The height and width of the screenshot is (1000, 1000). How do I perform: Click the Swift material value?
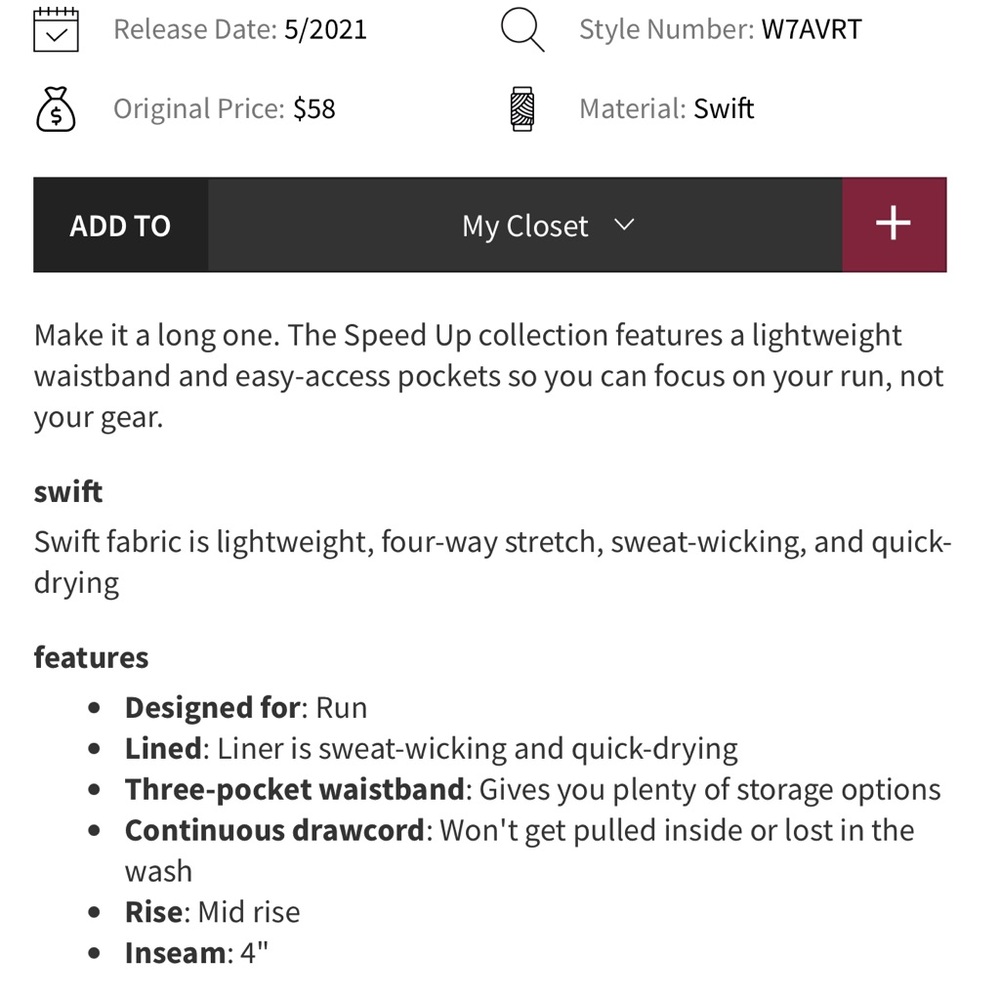click(x=724, y=108)
